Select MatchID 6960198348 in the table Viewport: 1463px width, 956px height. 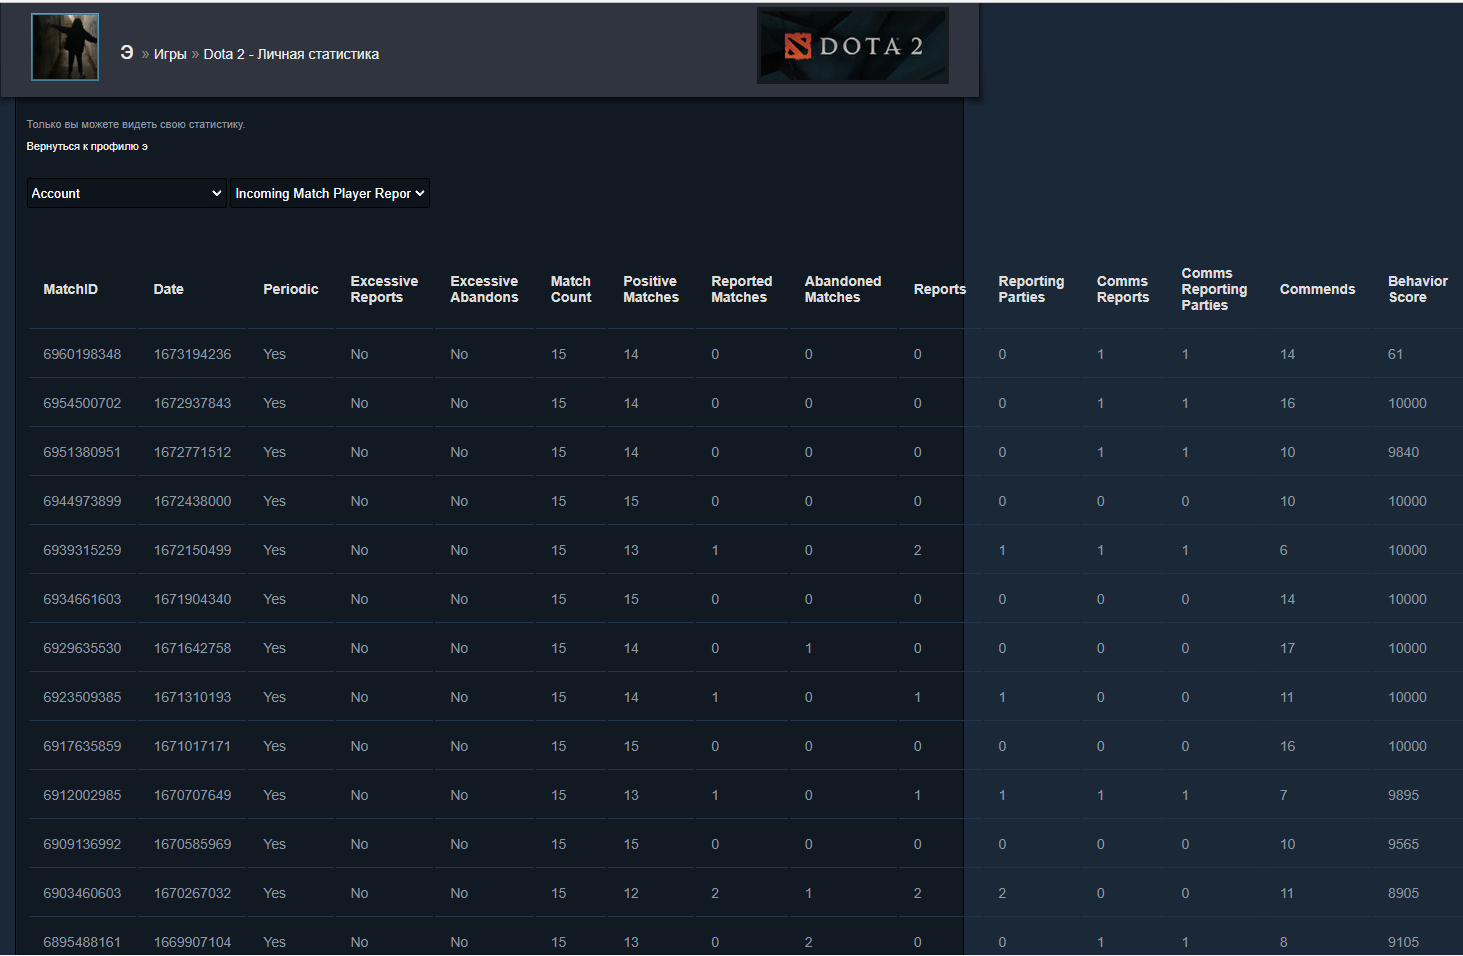(82, 353)
